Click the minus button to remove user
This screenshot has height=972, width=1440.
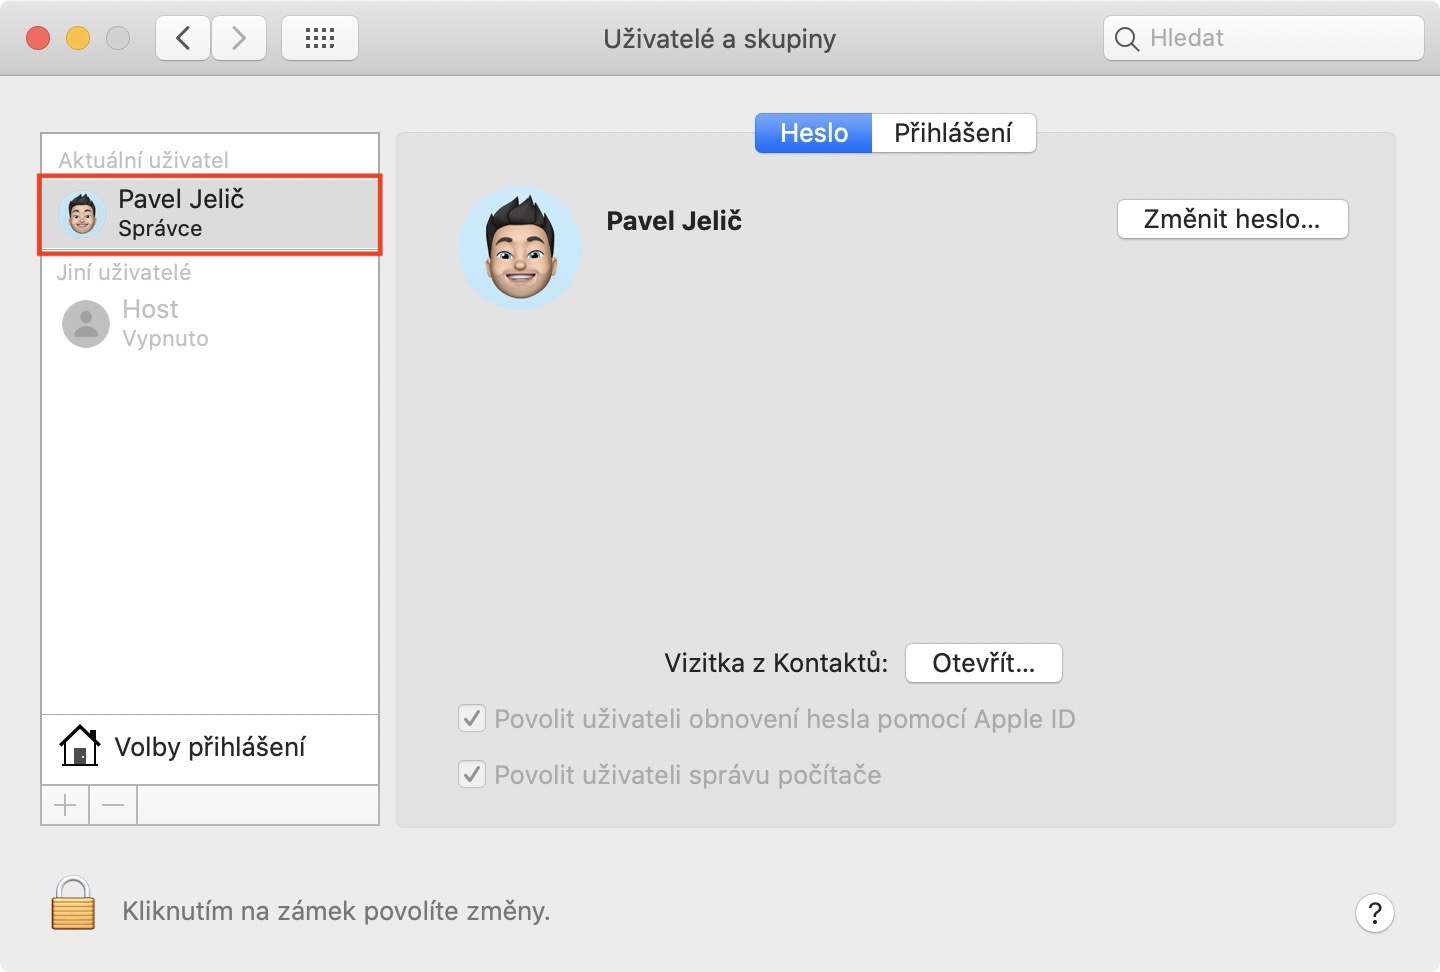[x=113, y=805]
